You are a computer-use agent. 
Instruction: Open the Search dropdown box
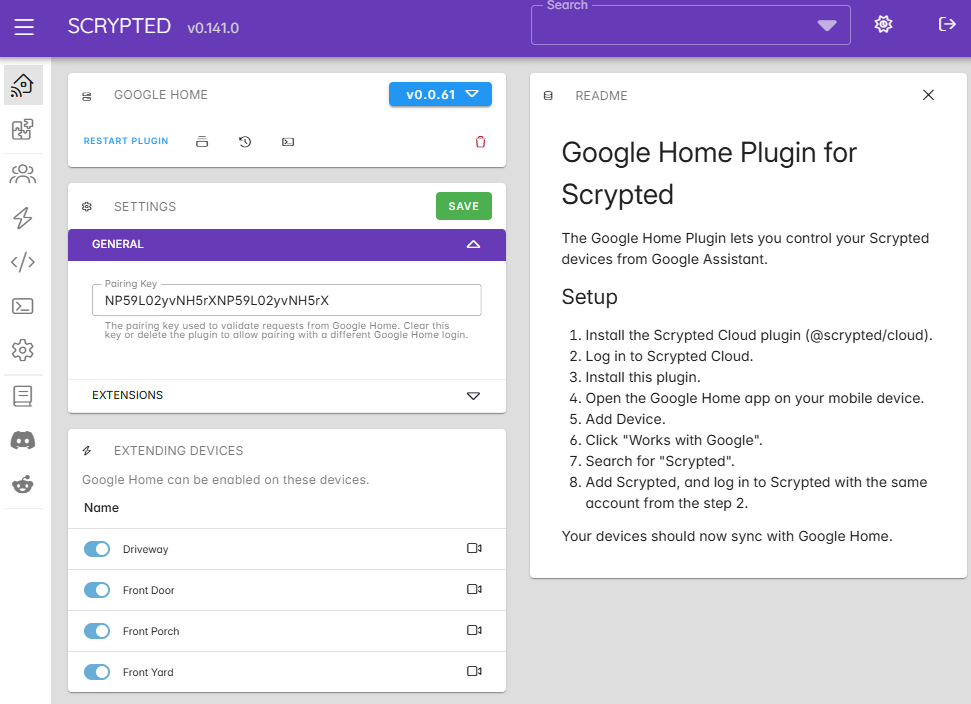click(690, 26)
